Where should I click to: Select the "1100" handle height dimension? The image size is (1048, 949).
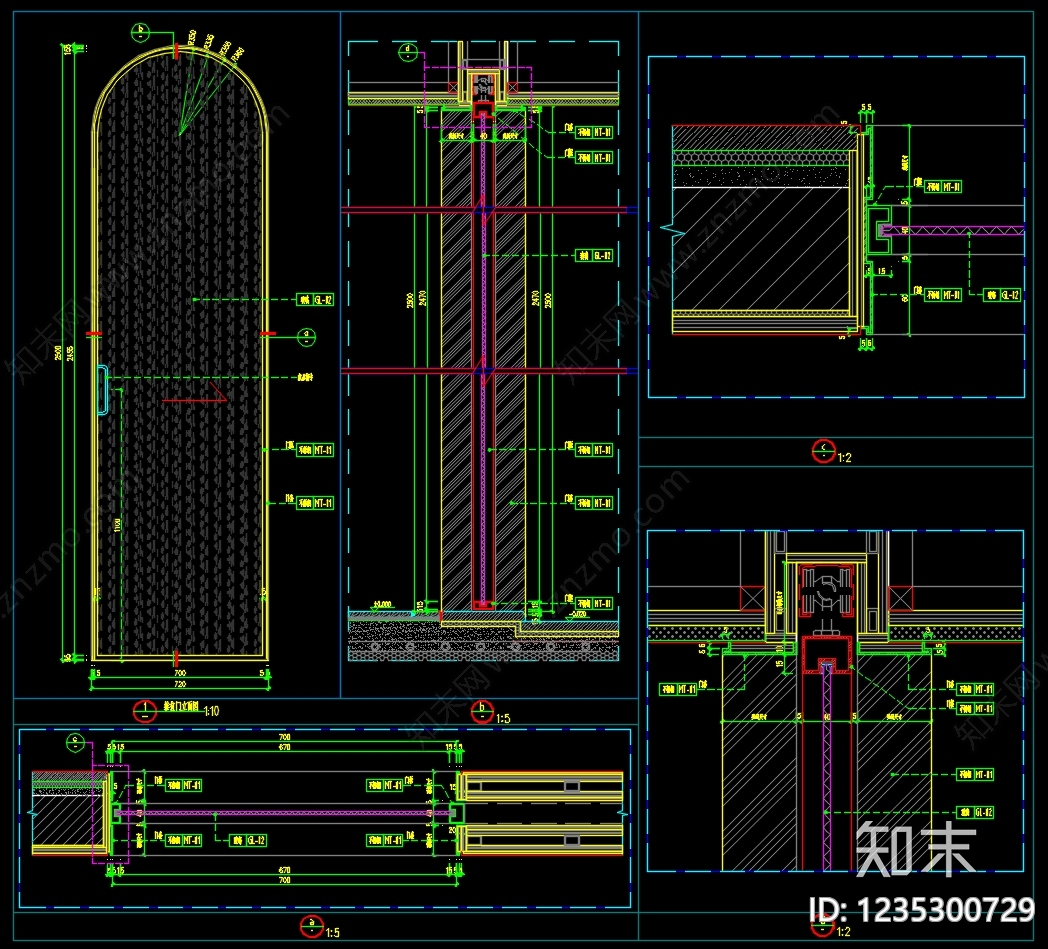pyautogui.click(x=118, y=525)
